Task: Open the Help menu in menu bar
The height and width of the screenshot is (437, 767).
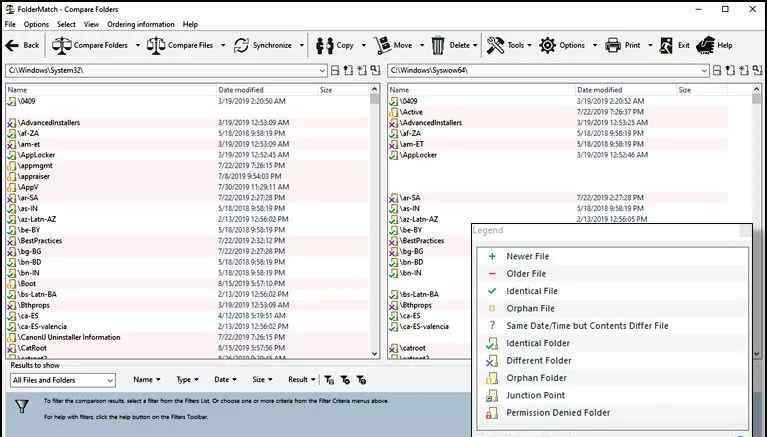Action: [x=190, y=24]
